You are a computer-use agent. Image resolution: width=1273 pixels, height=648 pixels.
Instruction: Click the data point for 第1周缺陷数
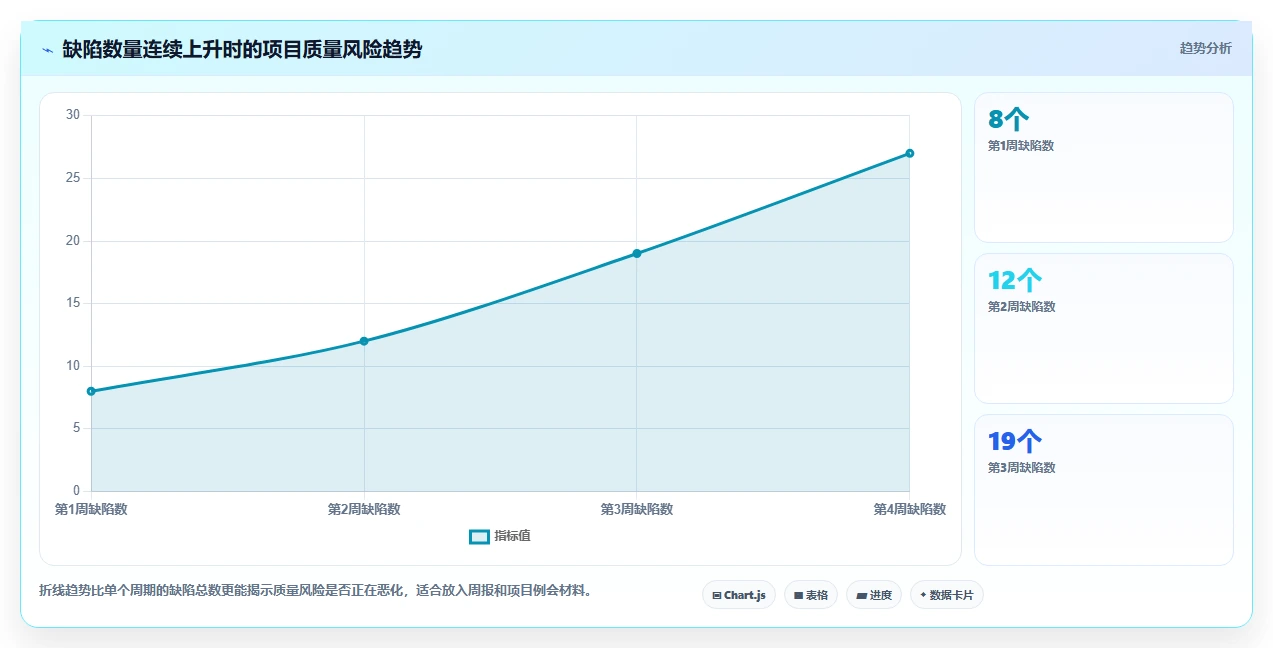point(91,391)
